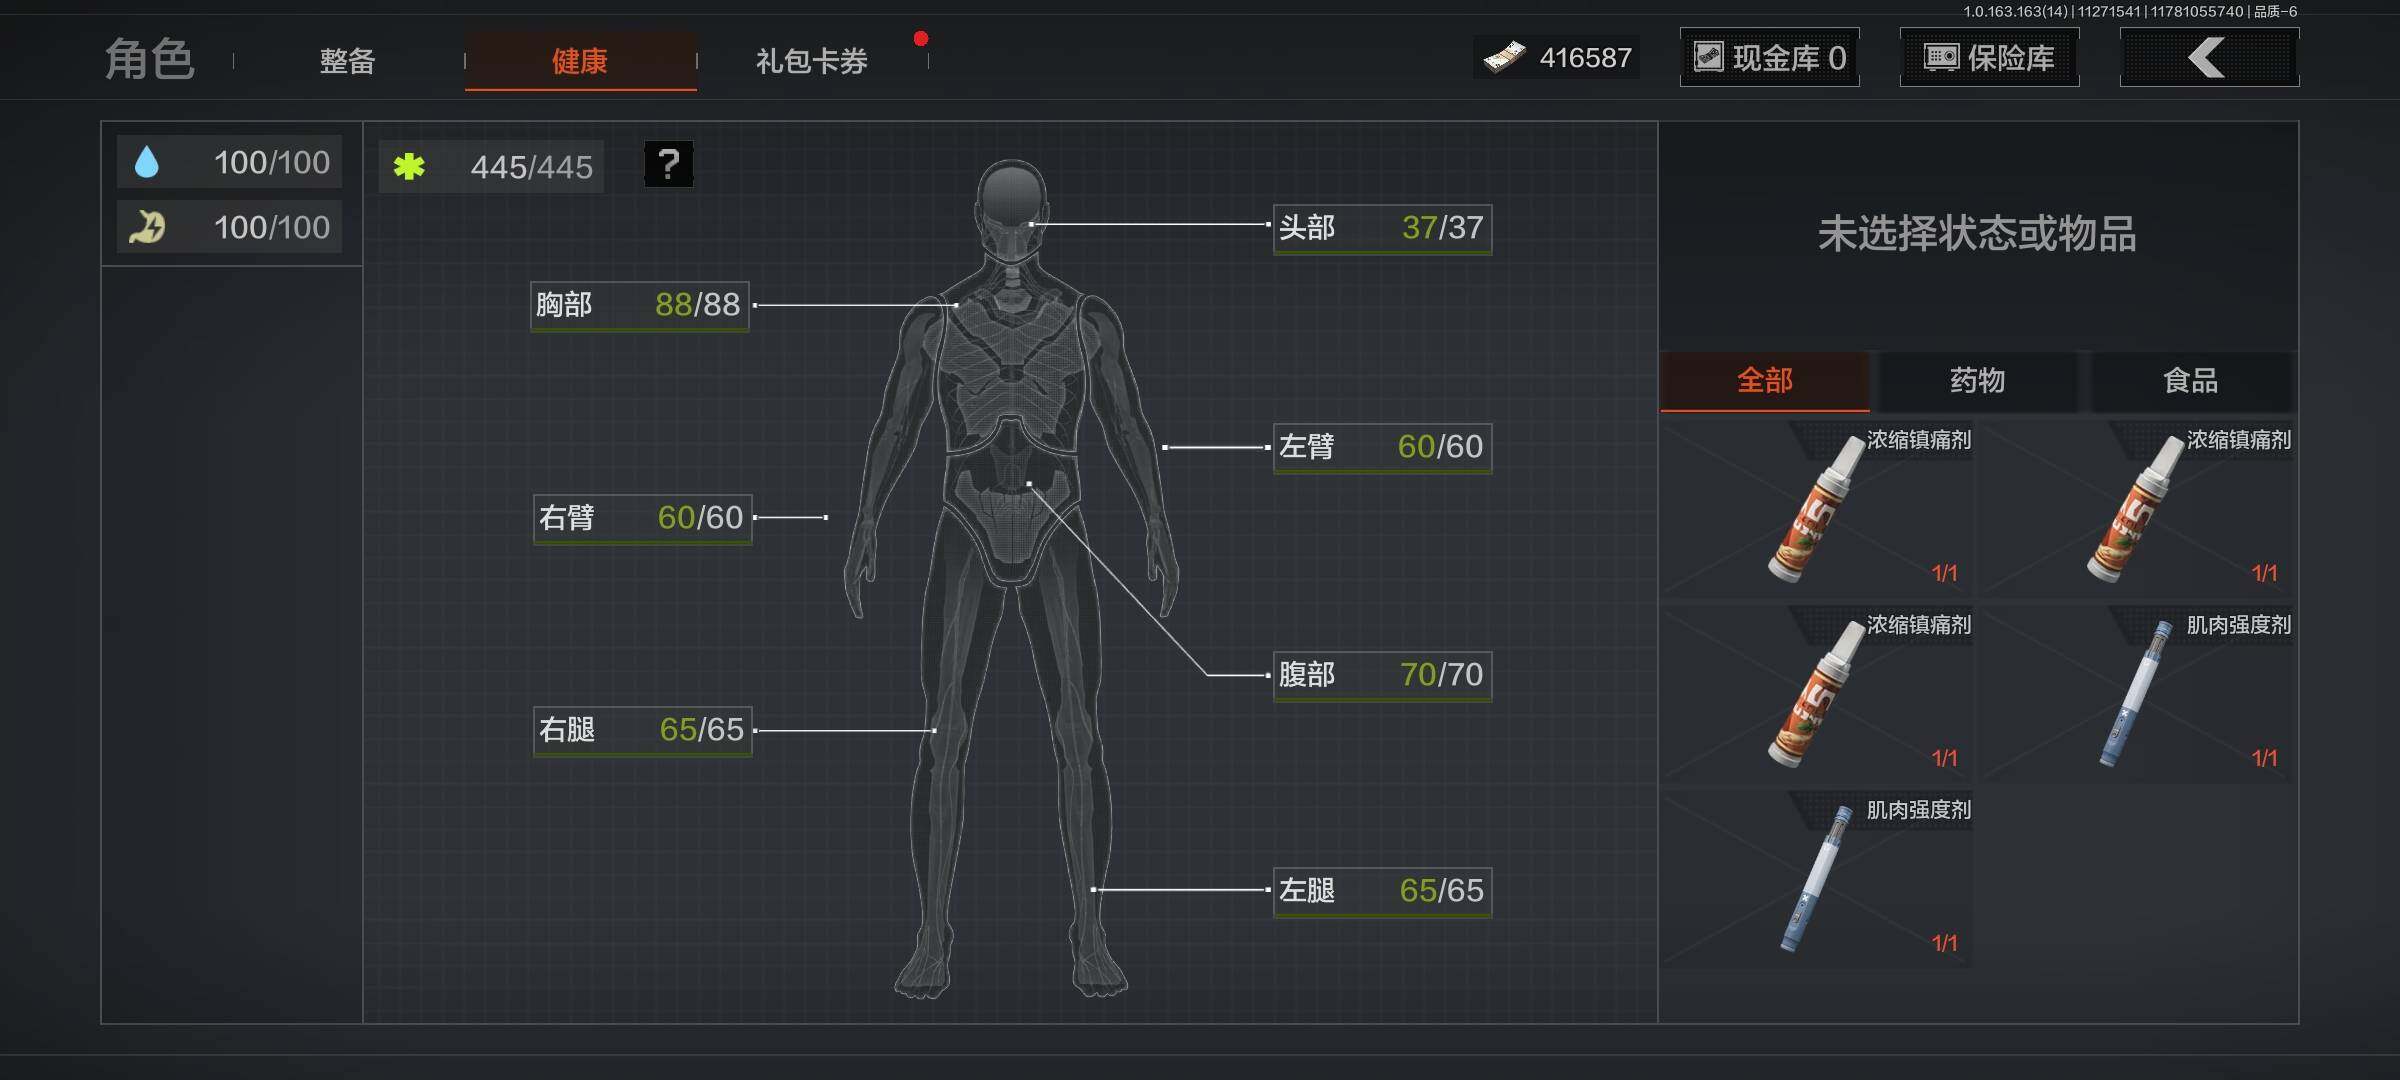This screenshot has height=1080, width=2400.
Task: Select the 胸部 chest health label
Action: tap(639, 305)
